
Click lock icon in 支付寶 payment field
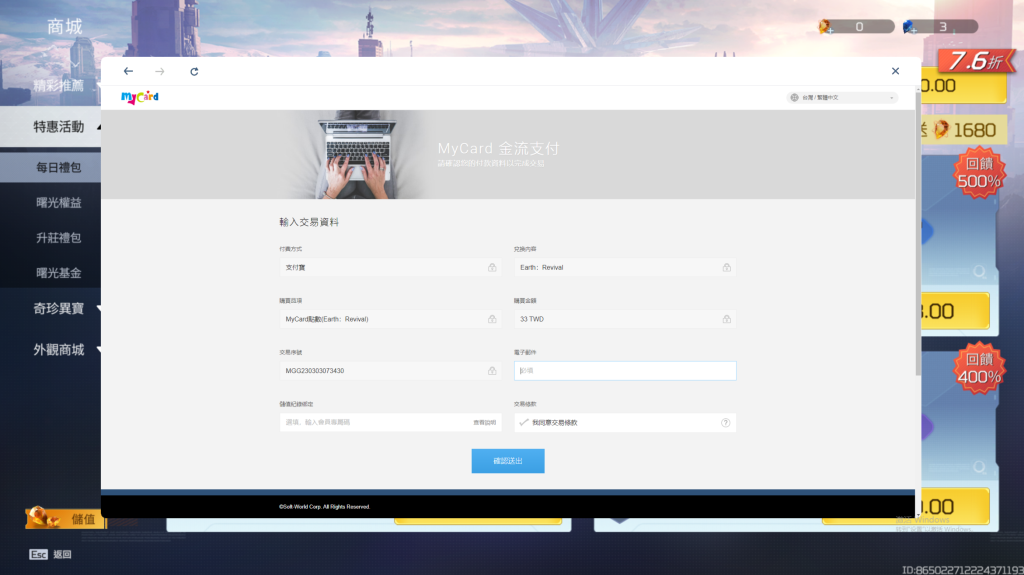pyautogui.click(x=492, y=267)
